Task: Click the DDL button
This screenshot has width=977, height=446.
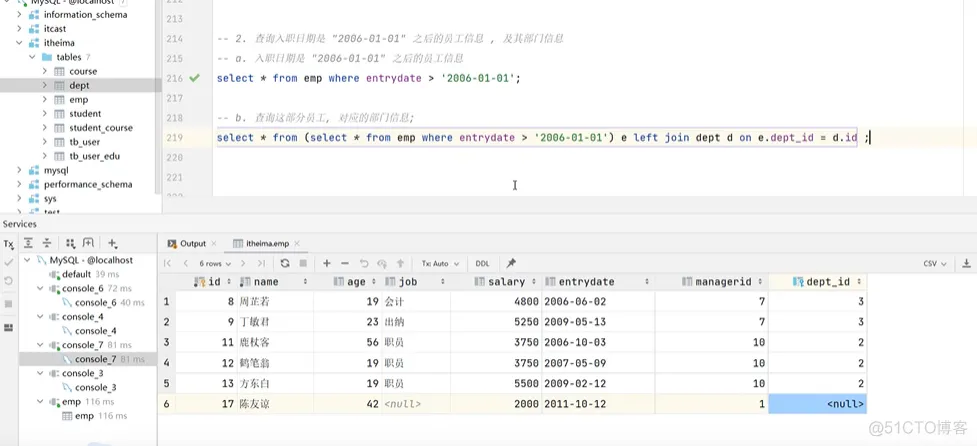Action: pyautogui.click(x=482, y=263)
